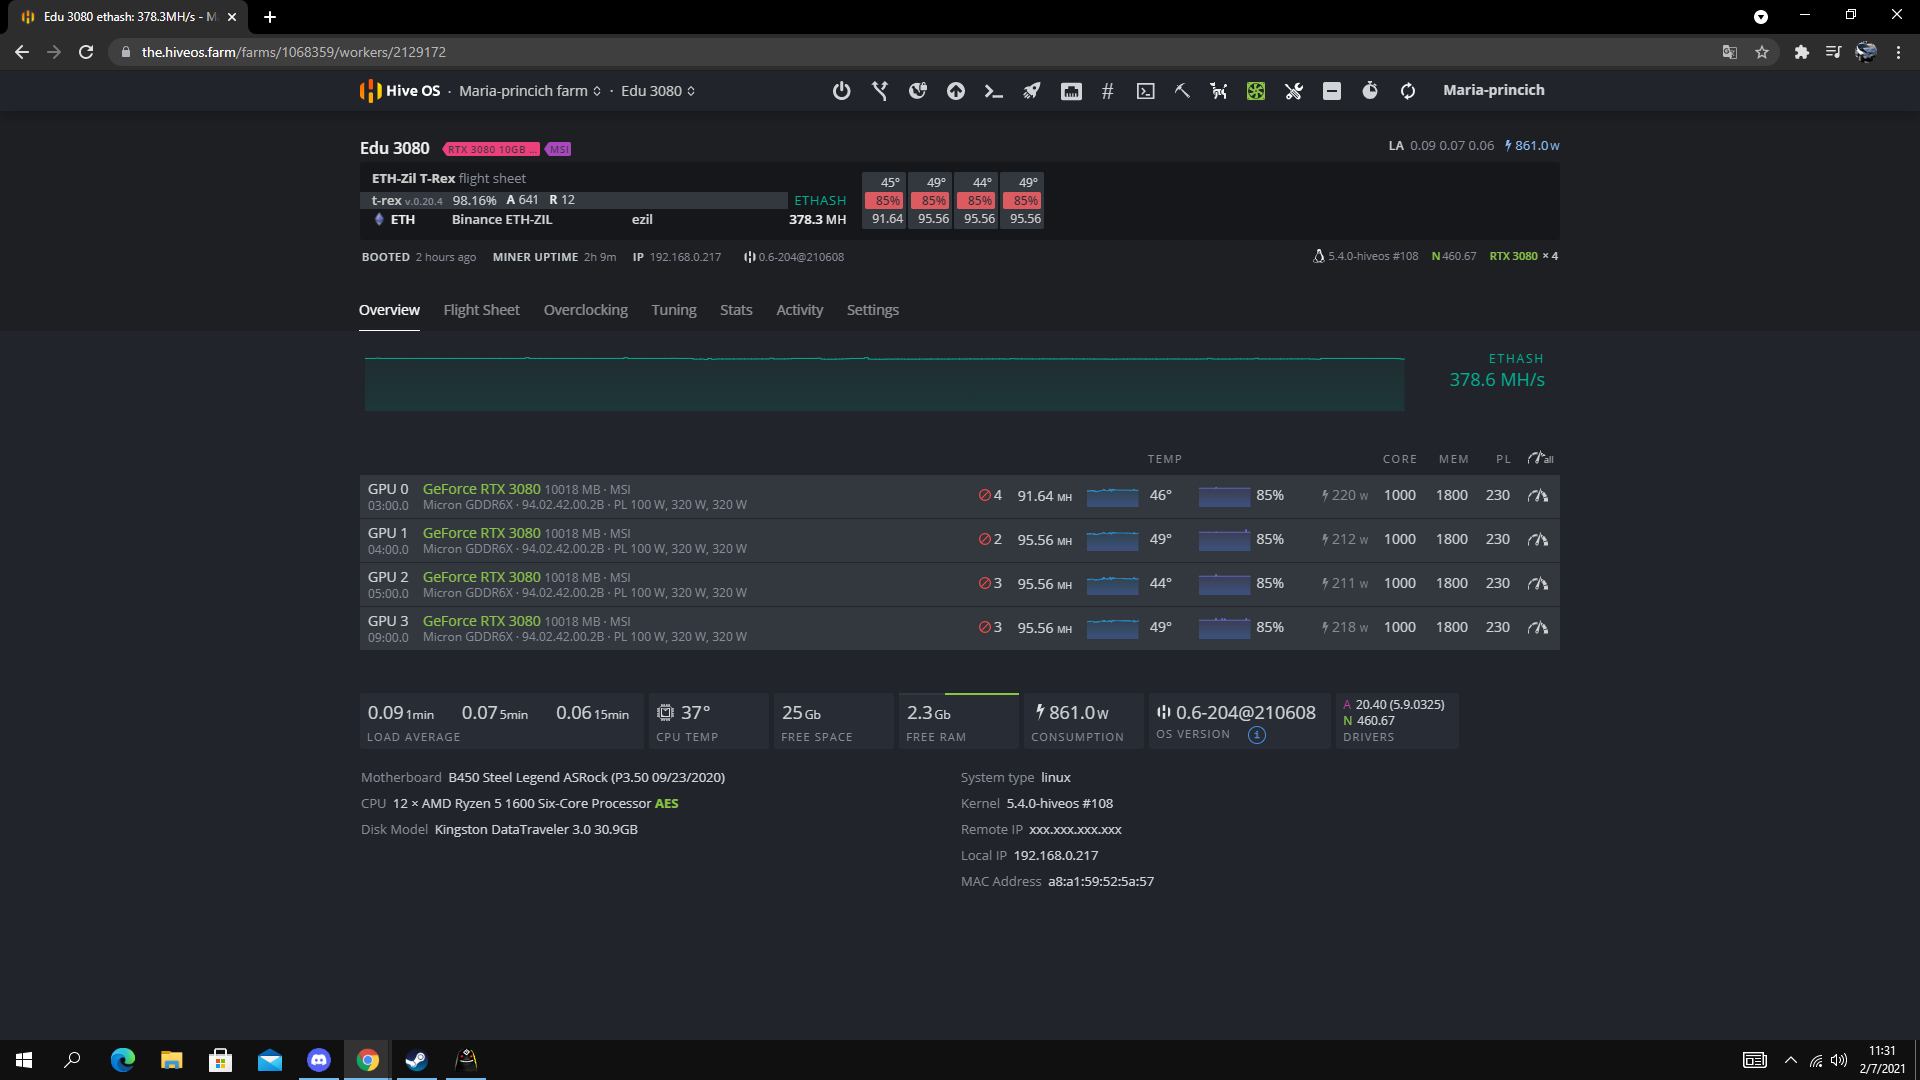This screenshot has width=1920, height=1080.
Task: Open the Flight Sheet tab
Action: pyautogui.click(x=481, y=310)
